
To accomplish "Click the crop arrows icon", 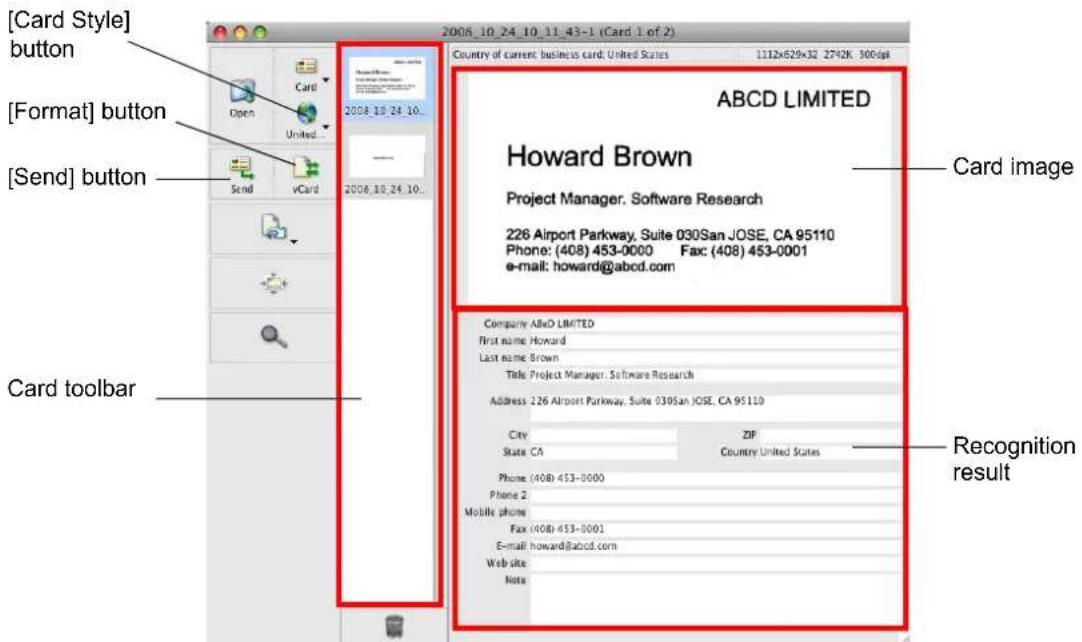I will coord(274,284).
